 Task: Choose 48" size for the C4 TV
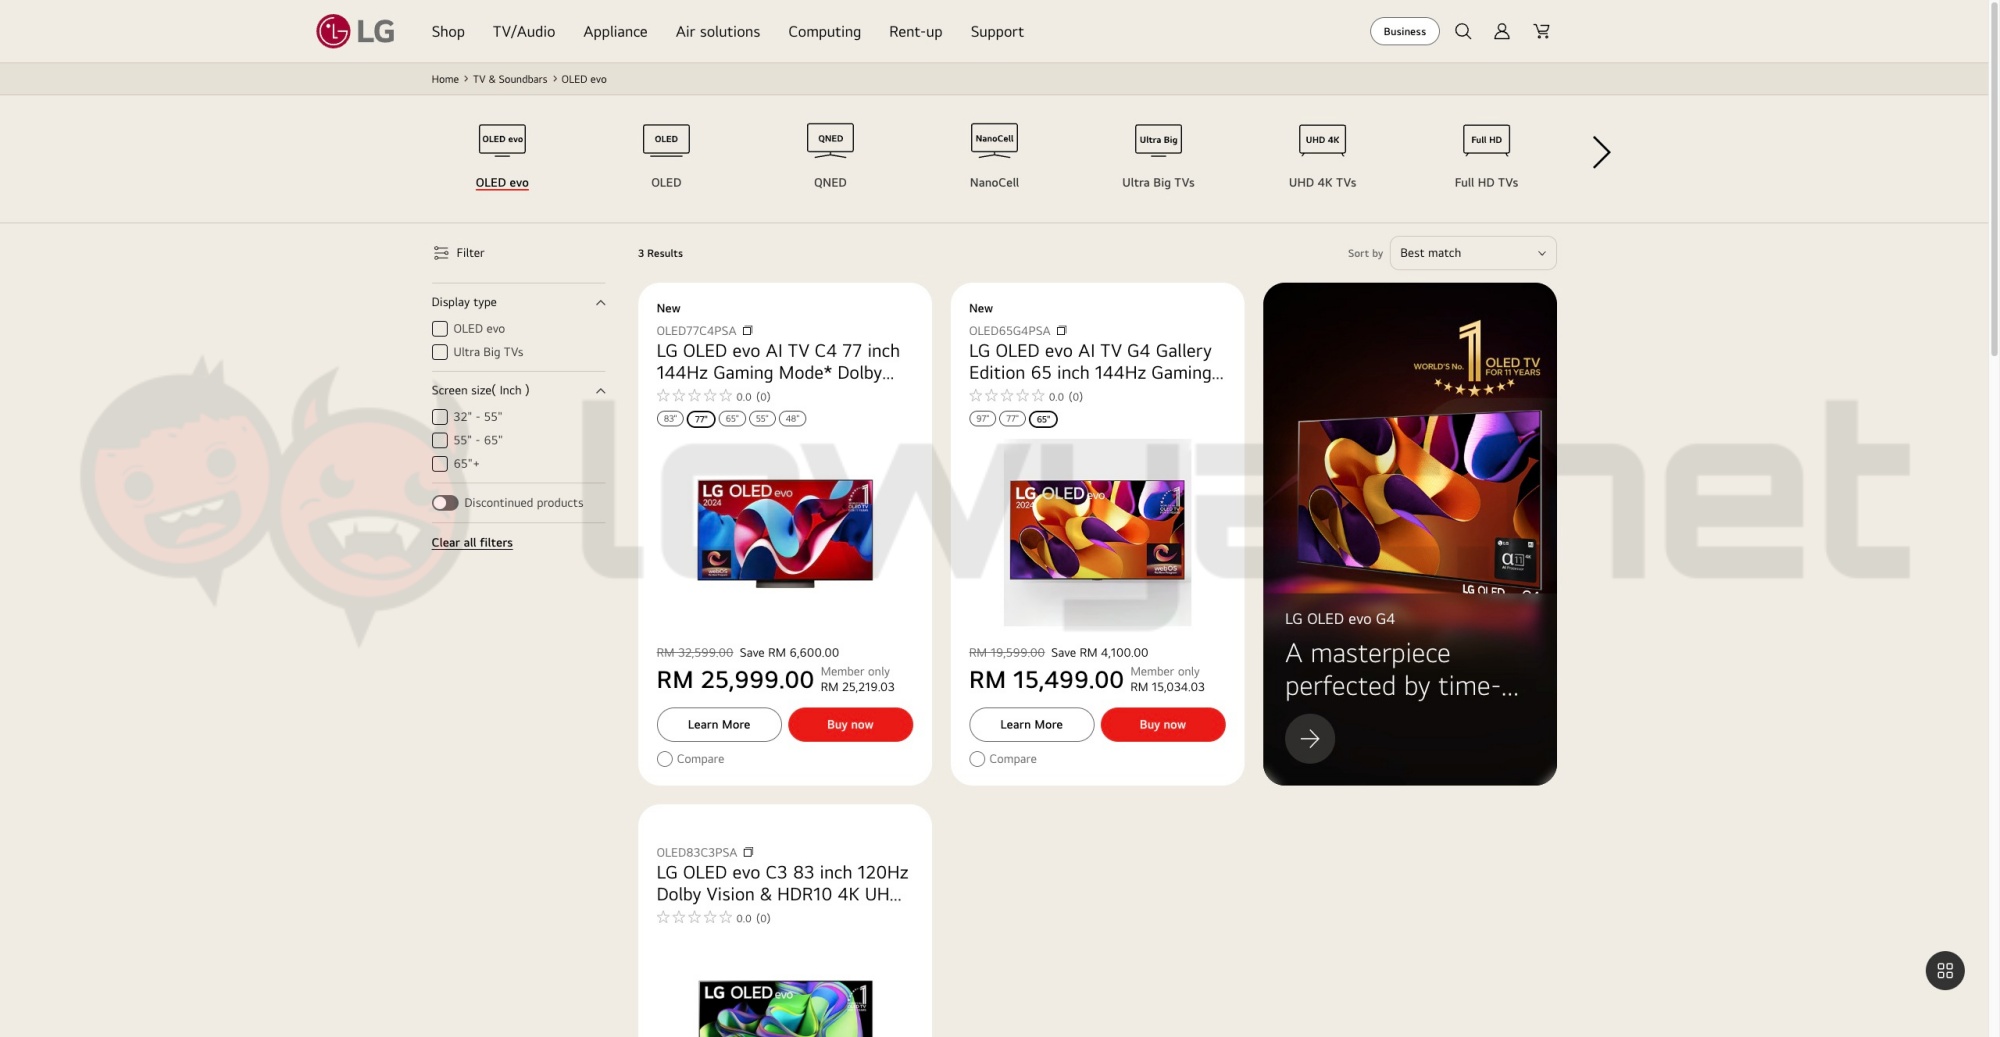pyautogui.click(x=793, y=419)
